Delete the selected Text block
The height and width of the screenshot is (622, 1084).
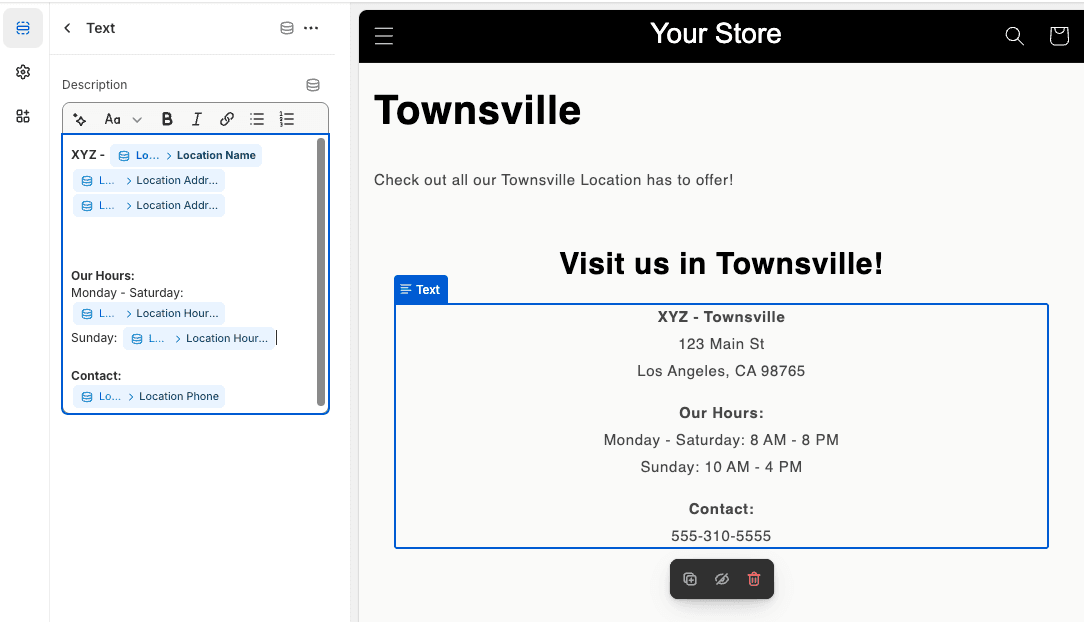point(754,579)
